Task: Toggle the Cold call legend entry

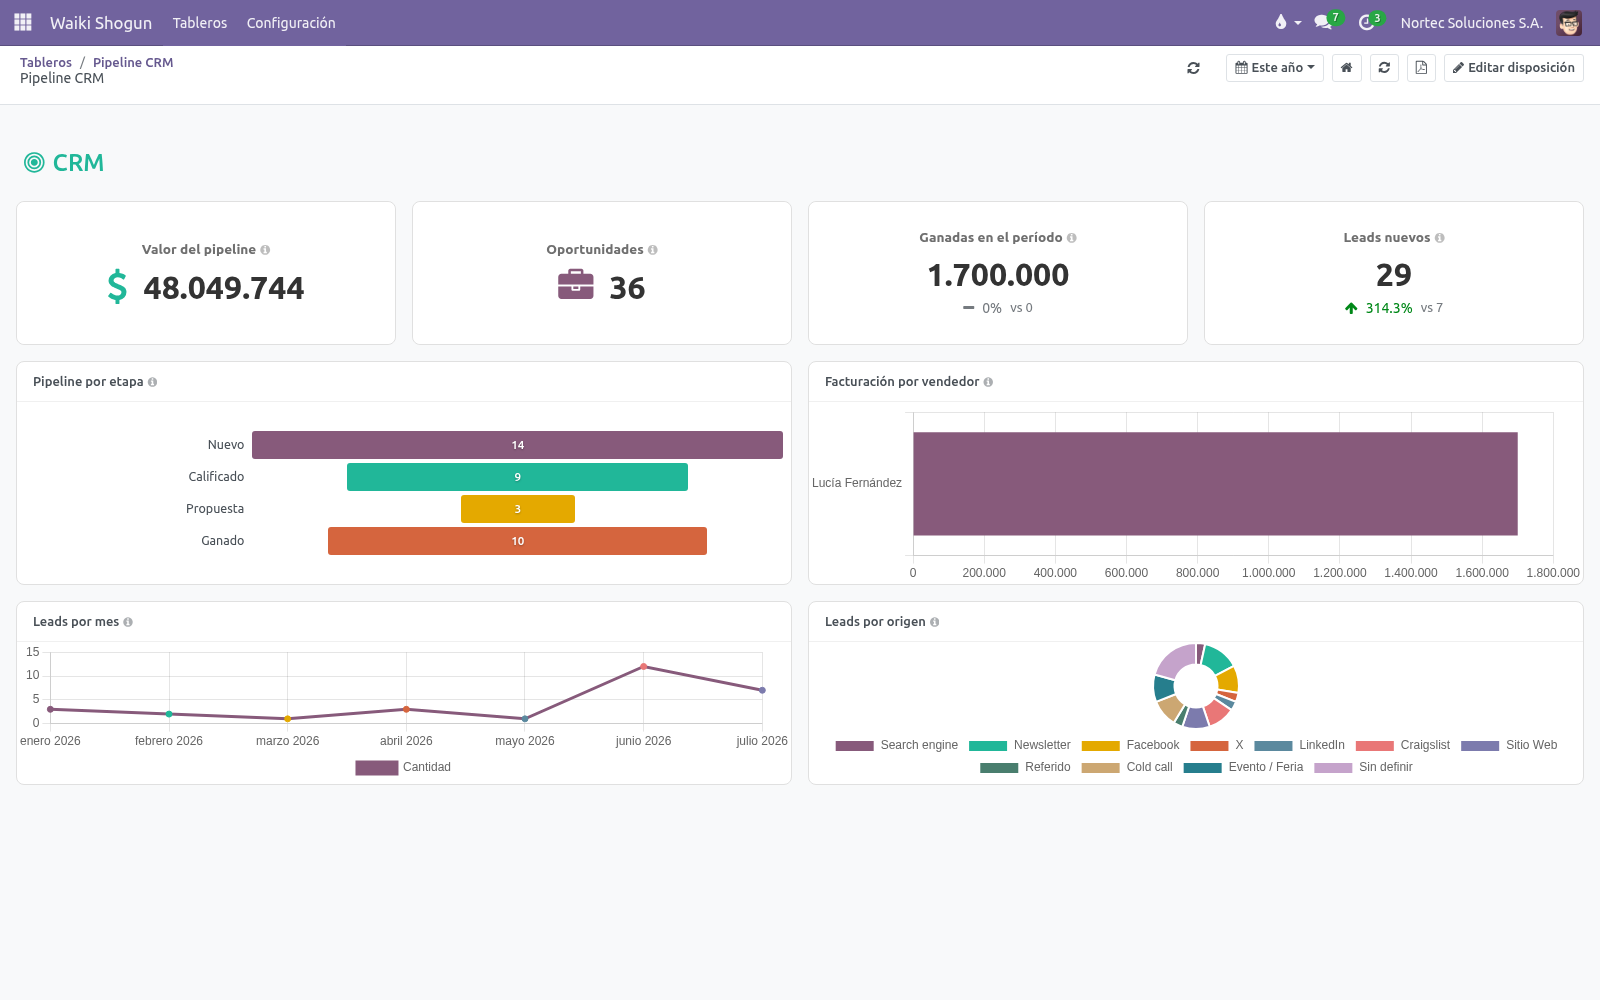Action: coord(1127,767)
